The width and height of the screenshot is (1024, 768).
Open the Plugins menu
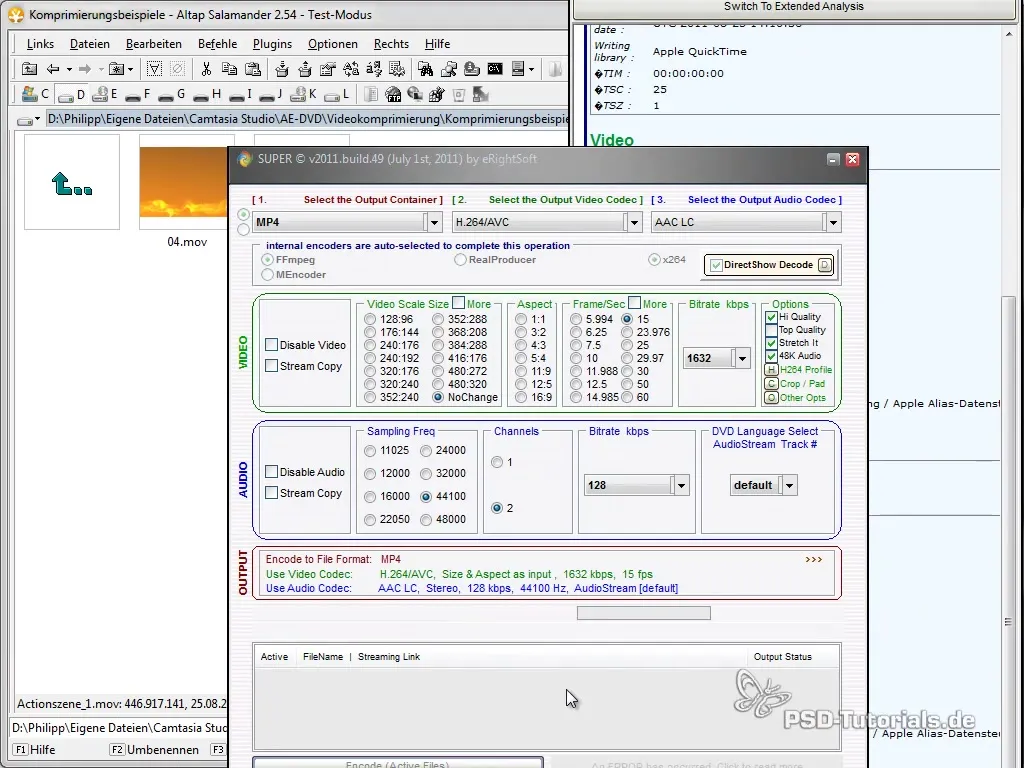click(272, 44)
